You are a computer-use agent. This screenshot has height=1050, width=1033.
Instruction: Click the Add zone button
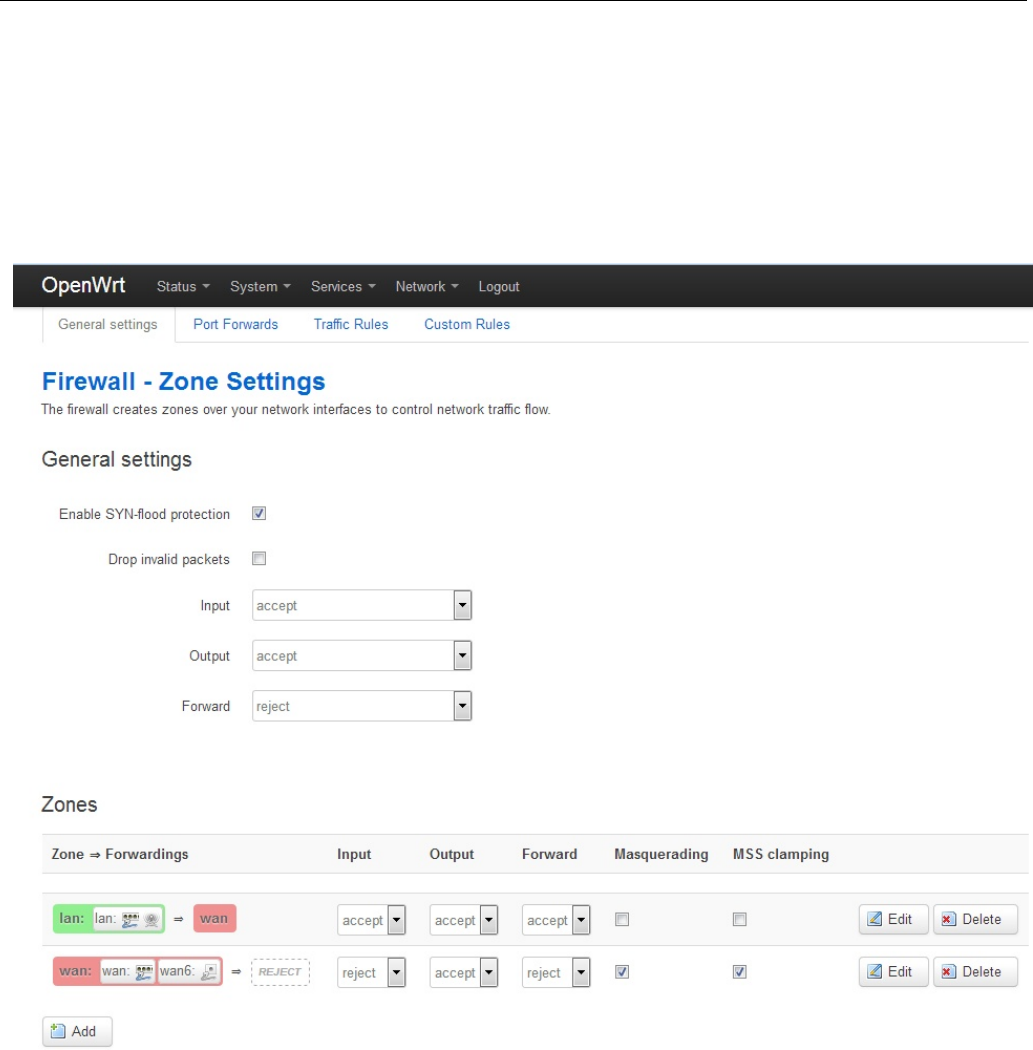click(77, 1031)
